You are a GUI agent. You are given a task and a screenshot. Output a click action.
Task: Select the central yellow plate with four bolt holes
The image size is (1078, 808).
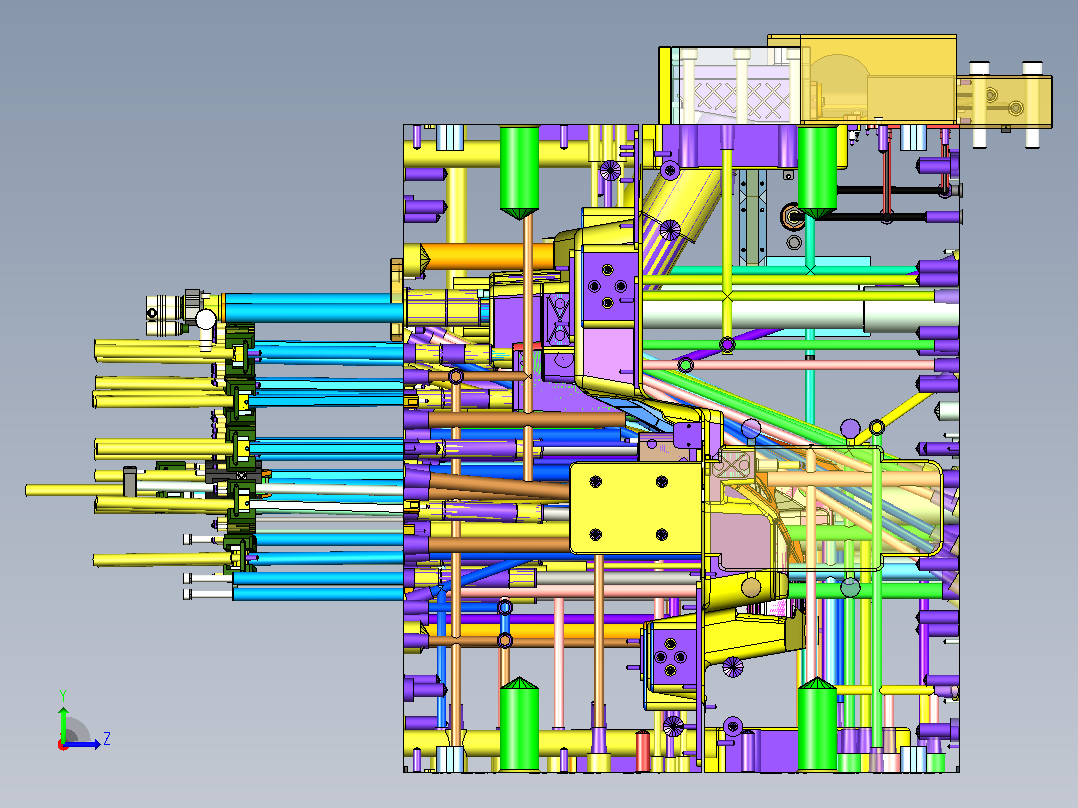(x=635, y=508)
